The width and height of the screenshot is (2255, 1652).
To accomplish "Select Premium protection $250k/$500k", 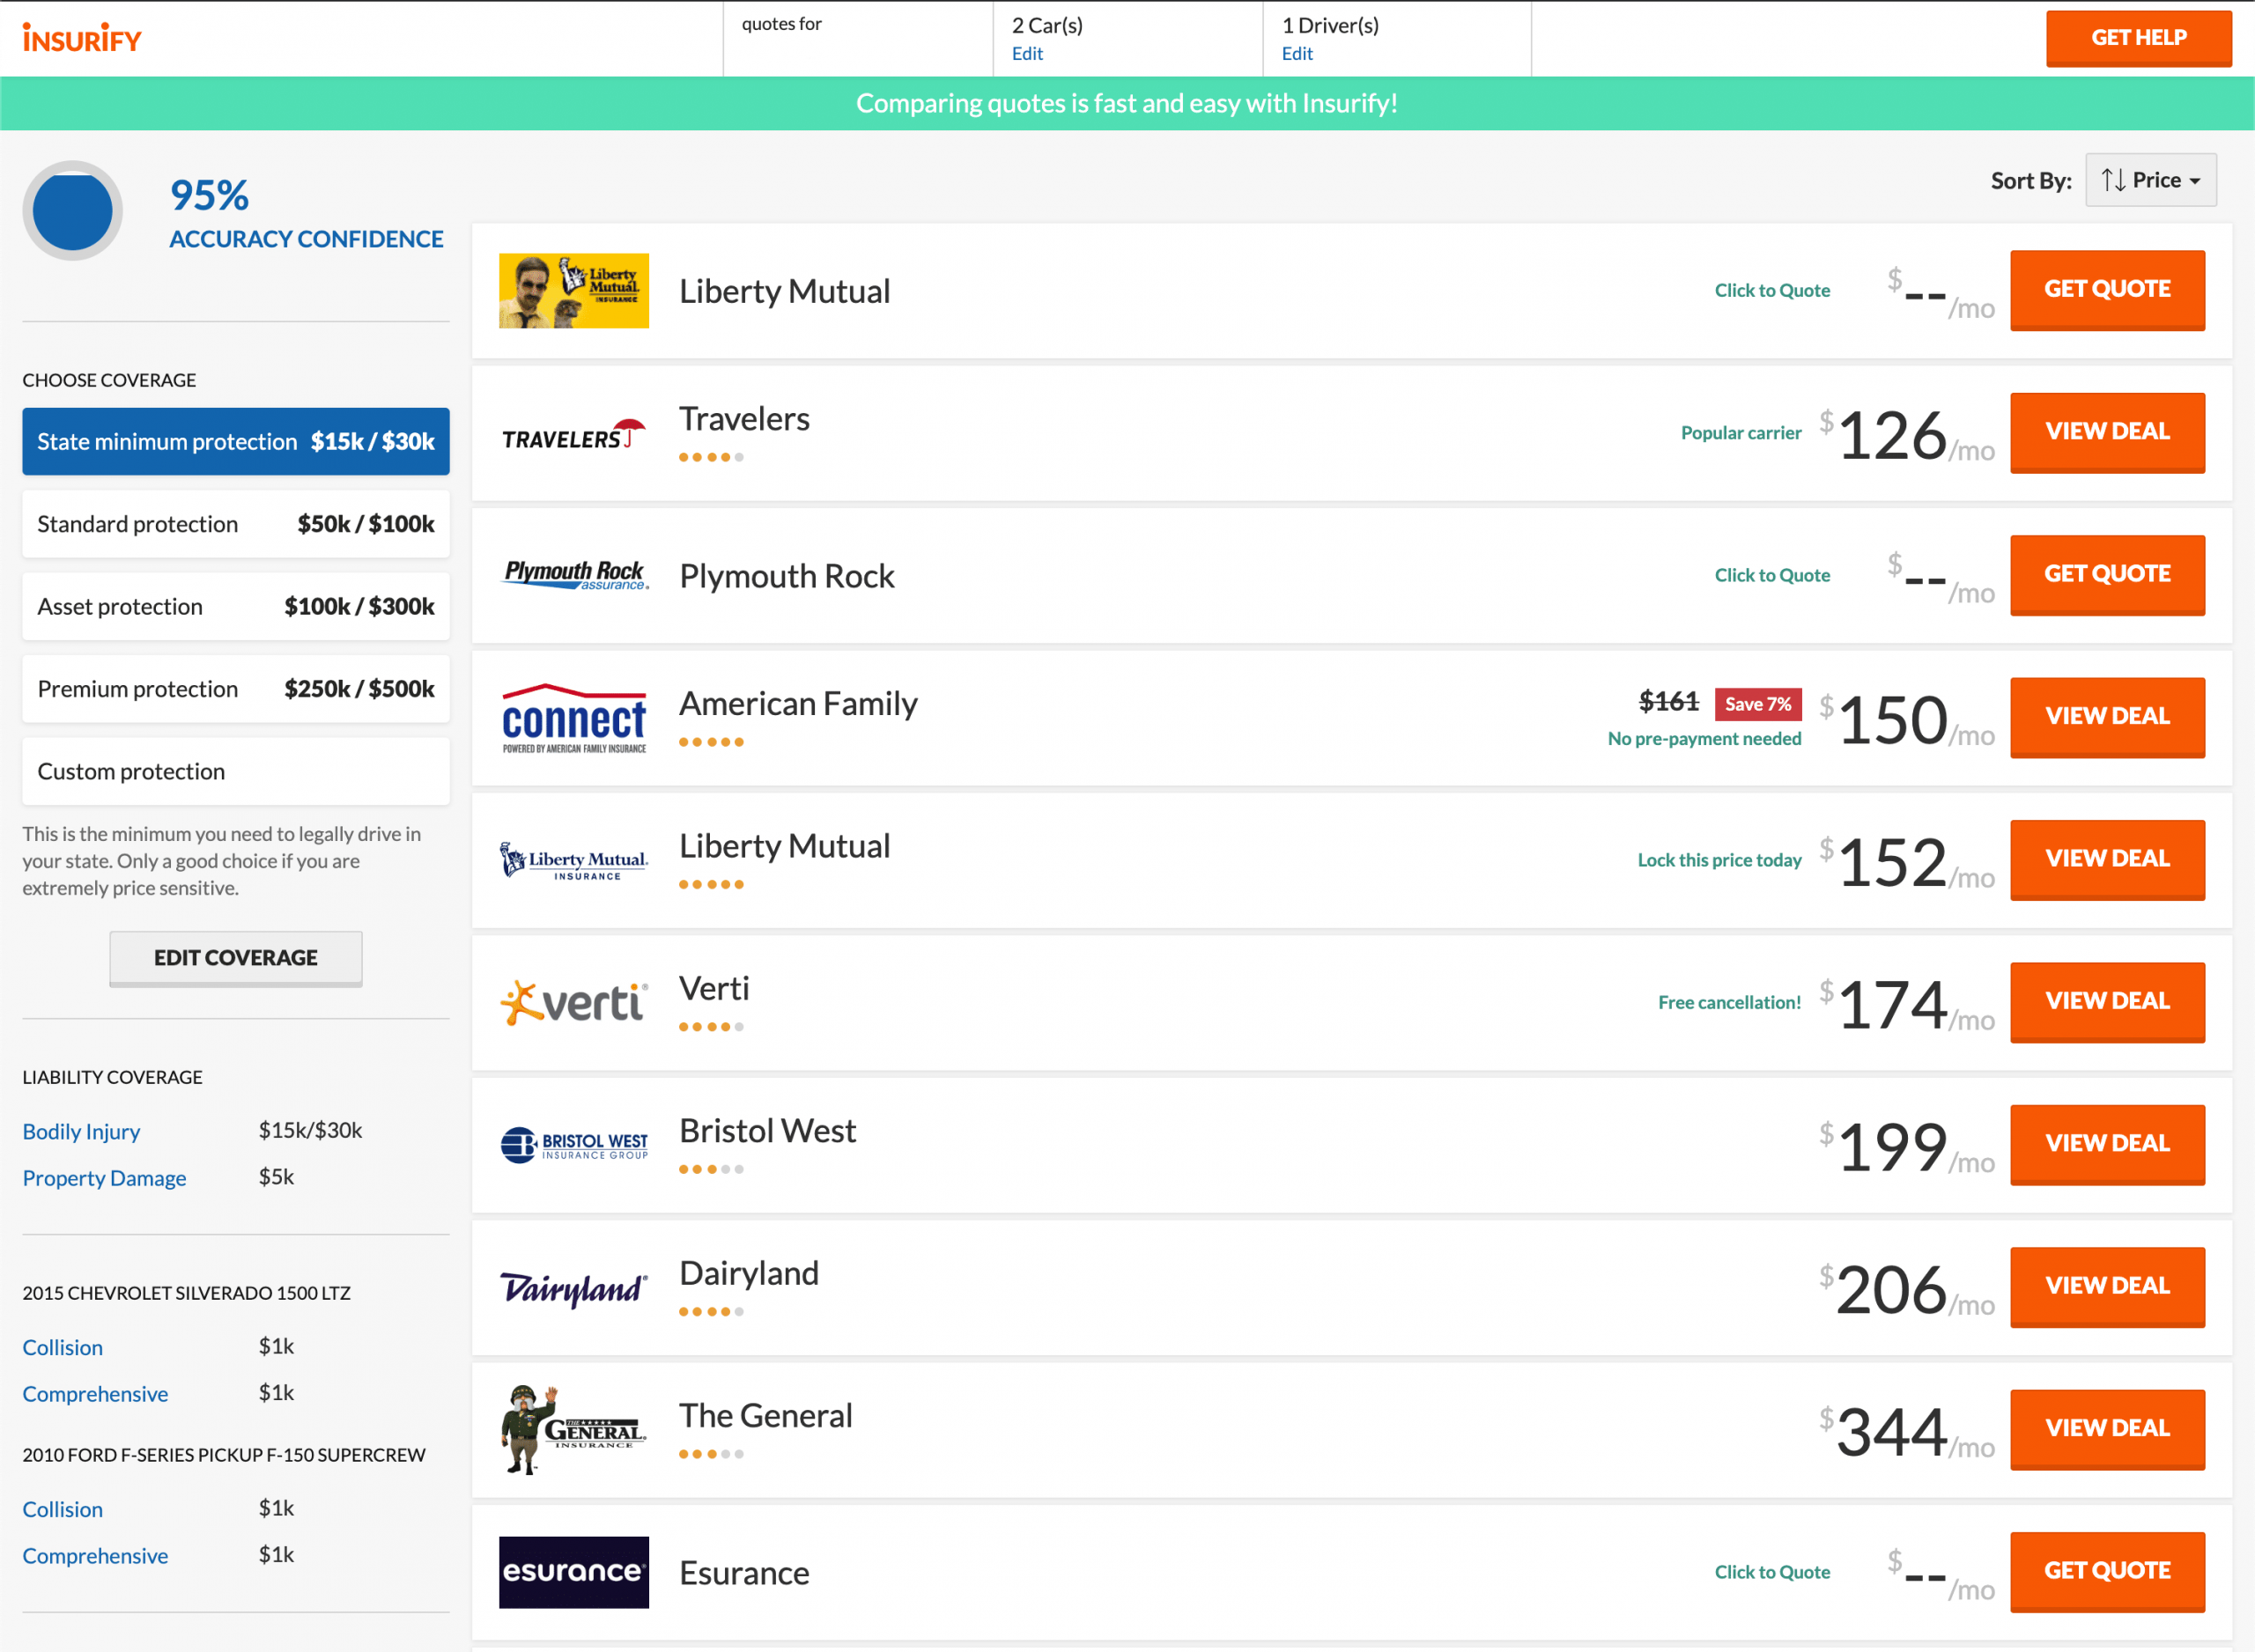I will pos(236,688).
